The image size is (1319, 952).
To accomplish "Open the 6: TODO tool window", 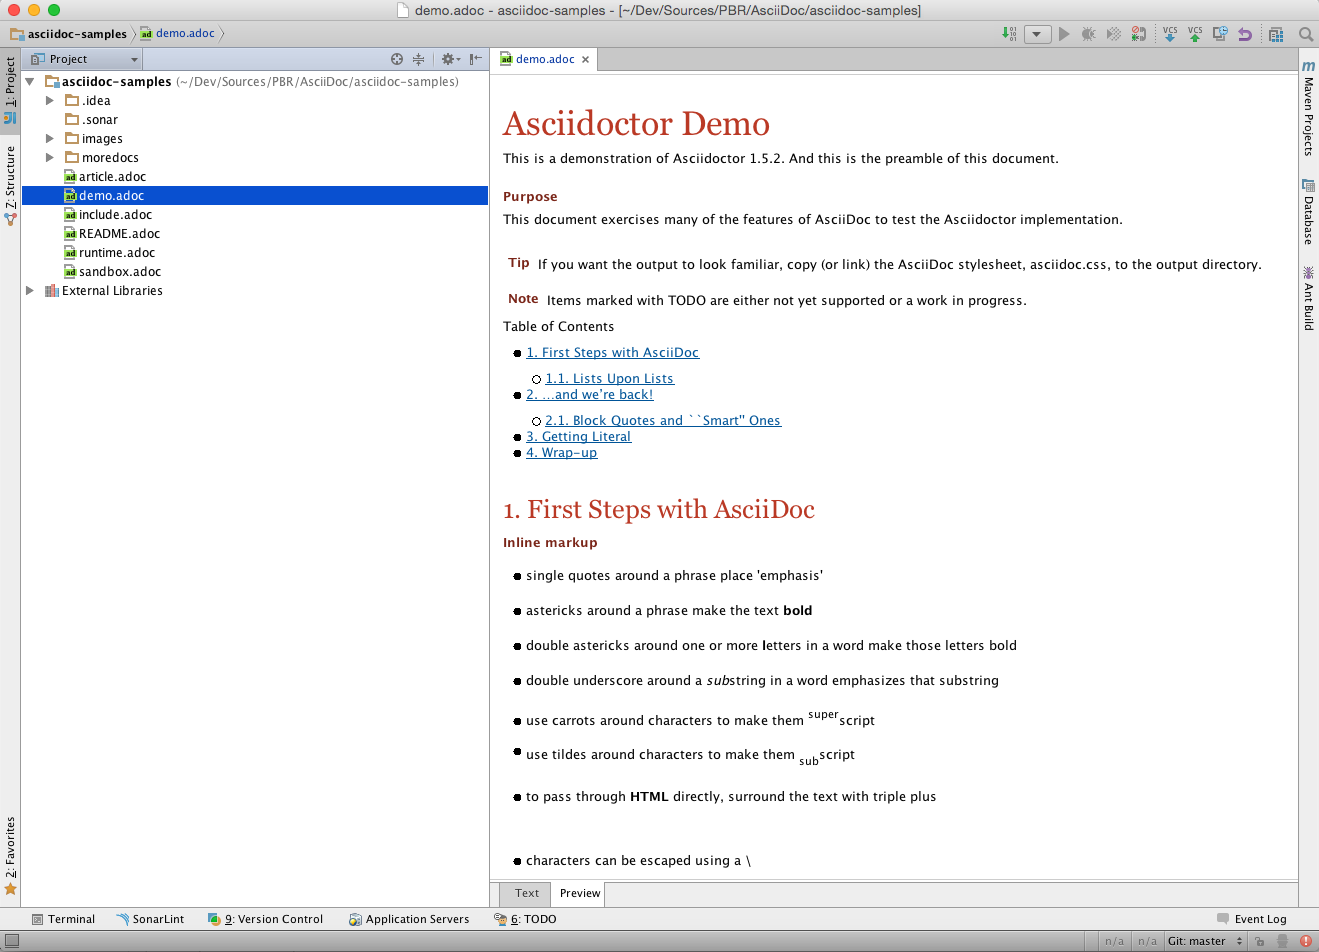I will pos(525,919).
